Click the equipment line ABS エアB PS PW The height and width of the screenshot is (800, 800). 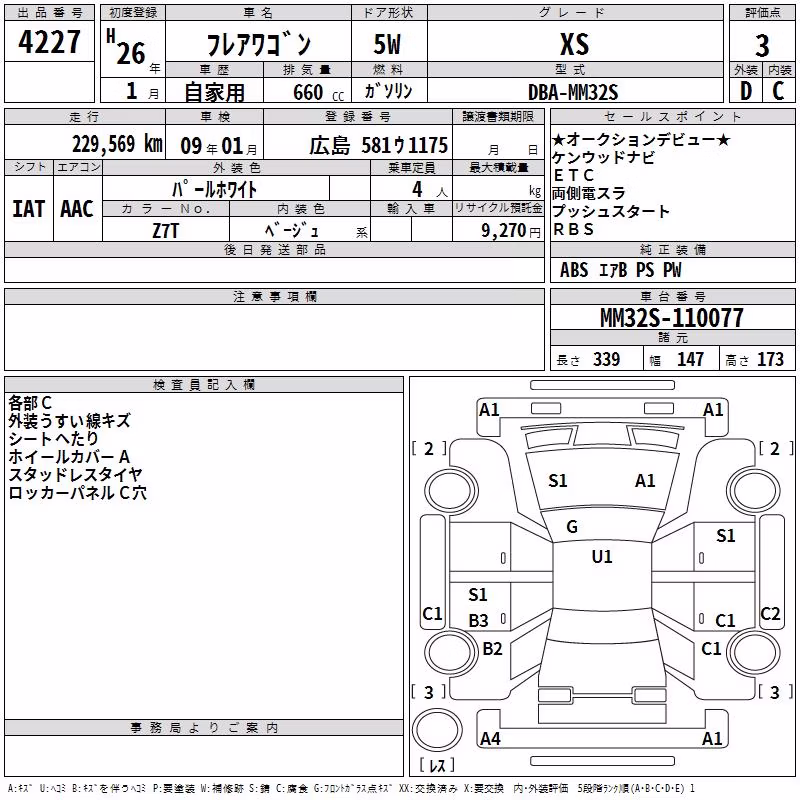pyautogui.click(x=620, y=270)
